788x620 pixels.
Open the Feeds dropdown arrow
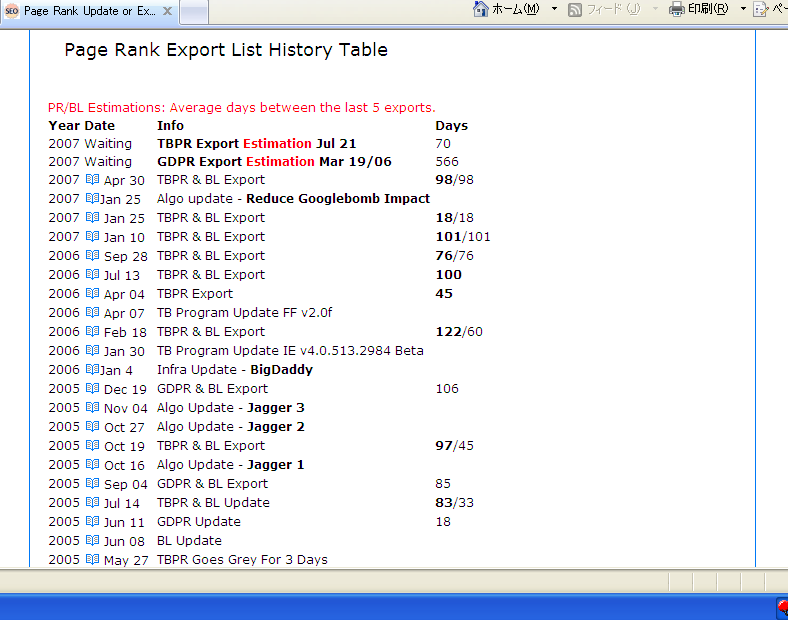pos(655,9)
